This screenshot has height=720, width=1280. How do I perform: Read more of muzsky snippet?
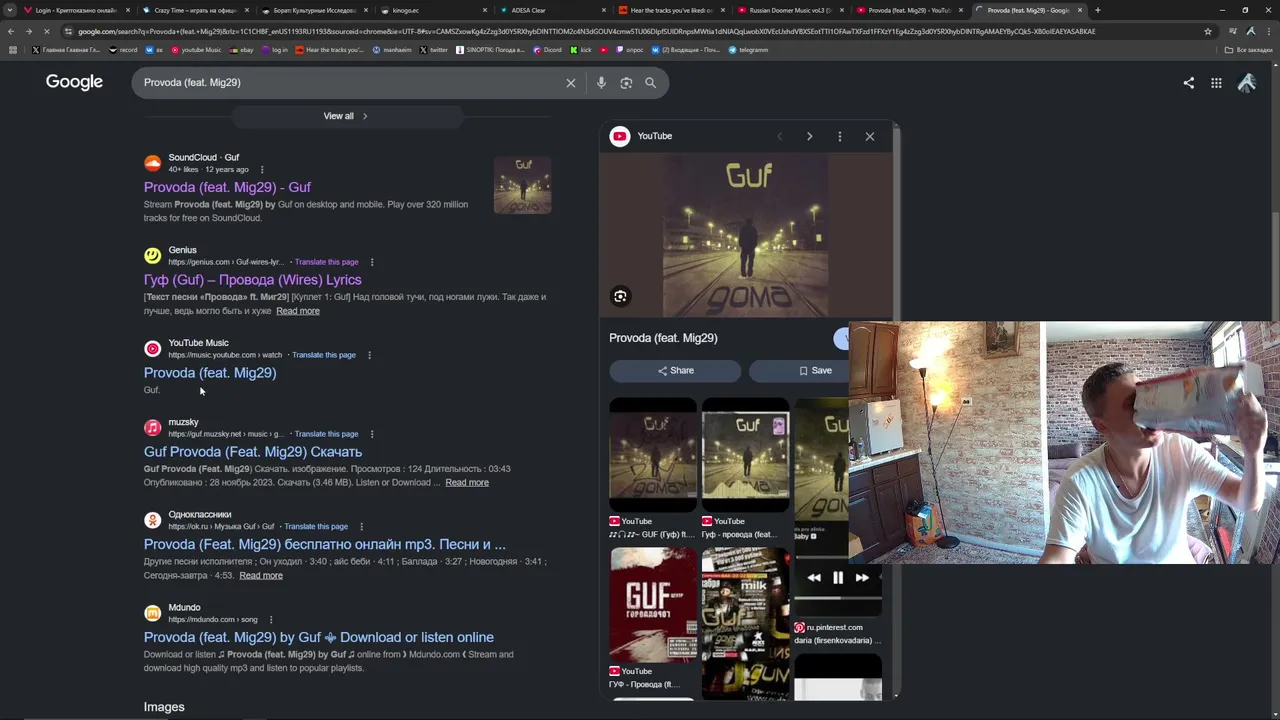(x=467, y=483)
